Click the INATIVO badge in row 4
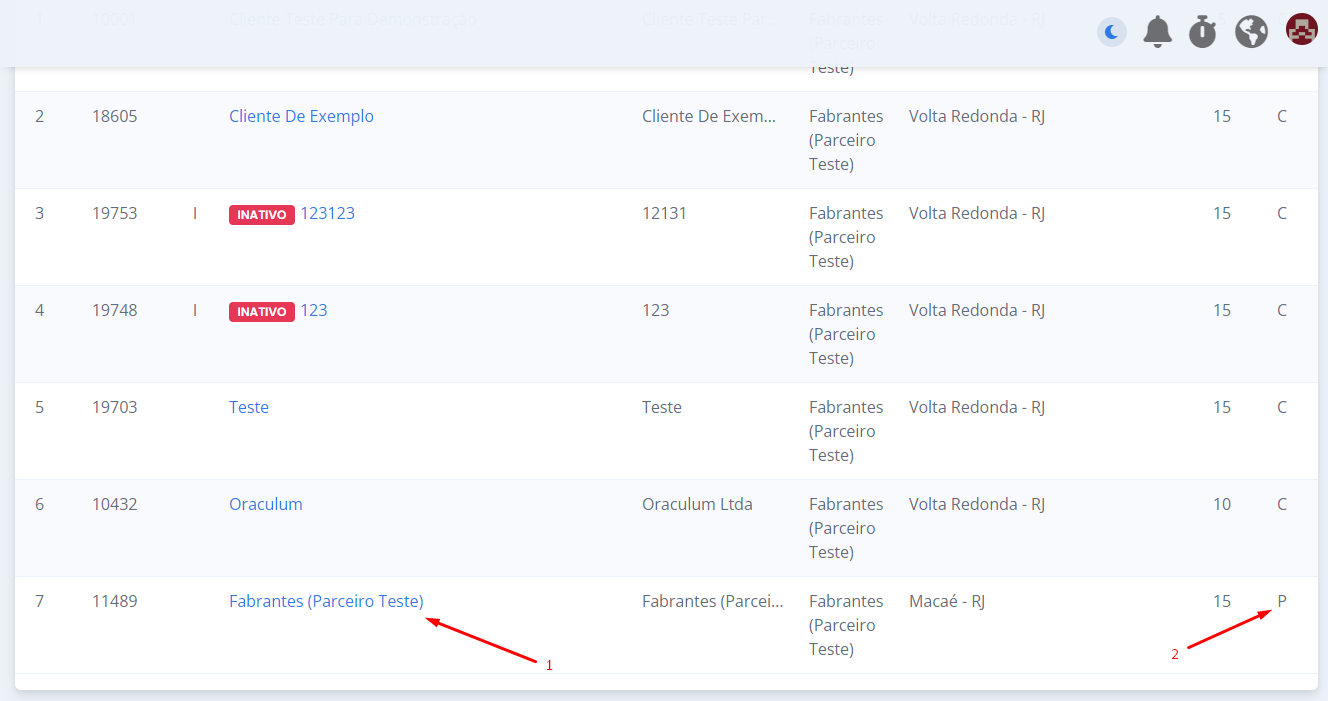Viewport: 1328px width, 701px height. point(262,311)
